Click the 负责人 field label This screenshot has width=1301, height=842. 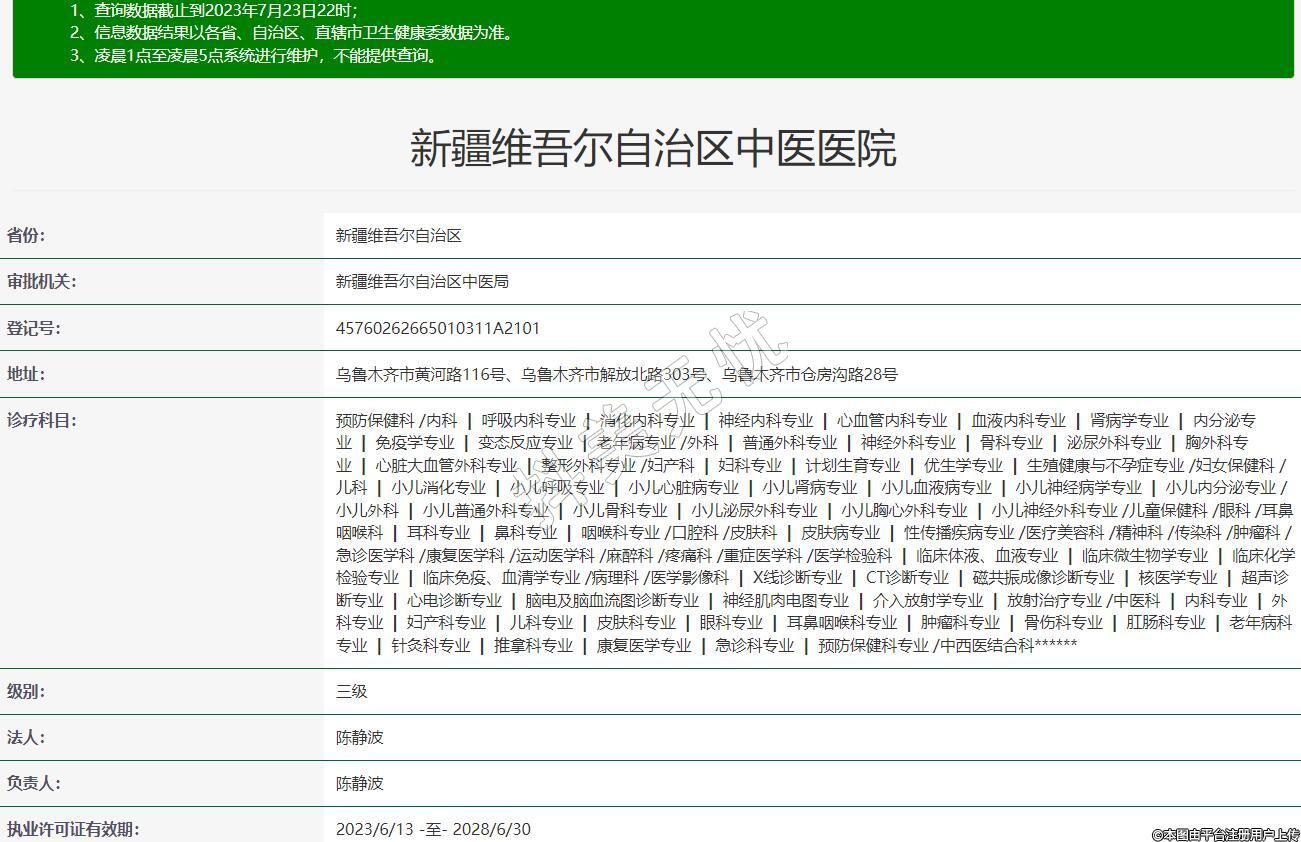(33, 784)
